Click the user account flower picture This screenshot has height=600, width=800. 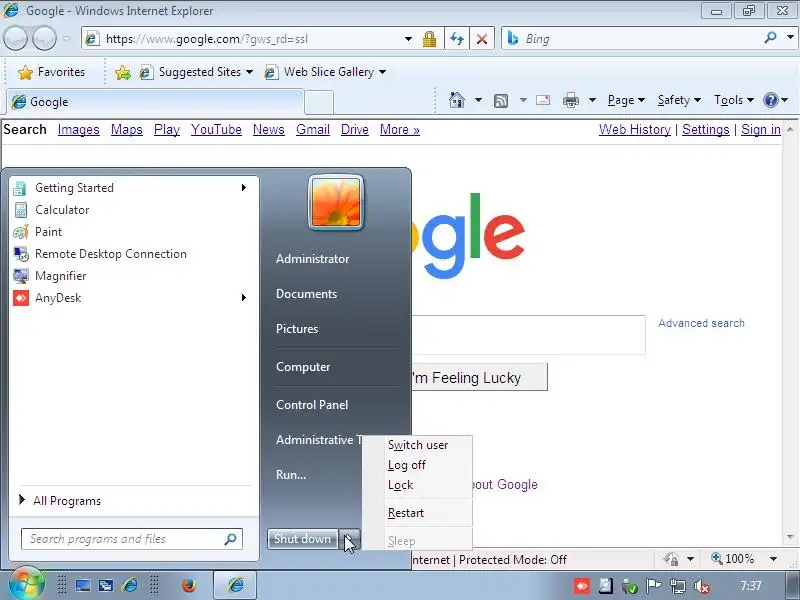[x=336, y=202]
